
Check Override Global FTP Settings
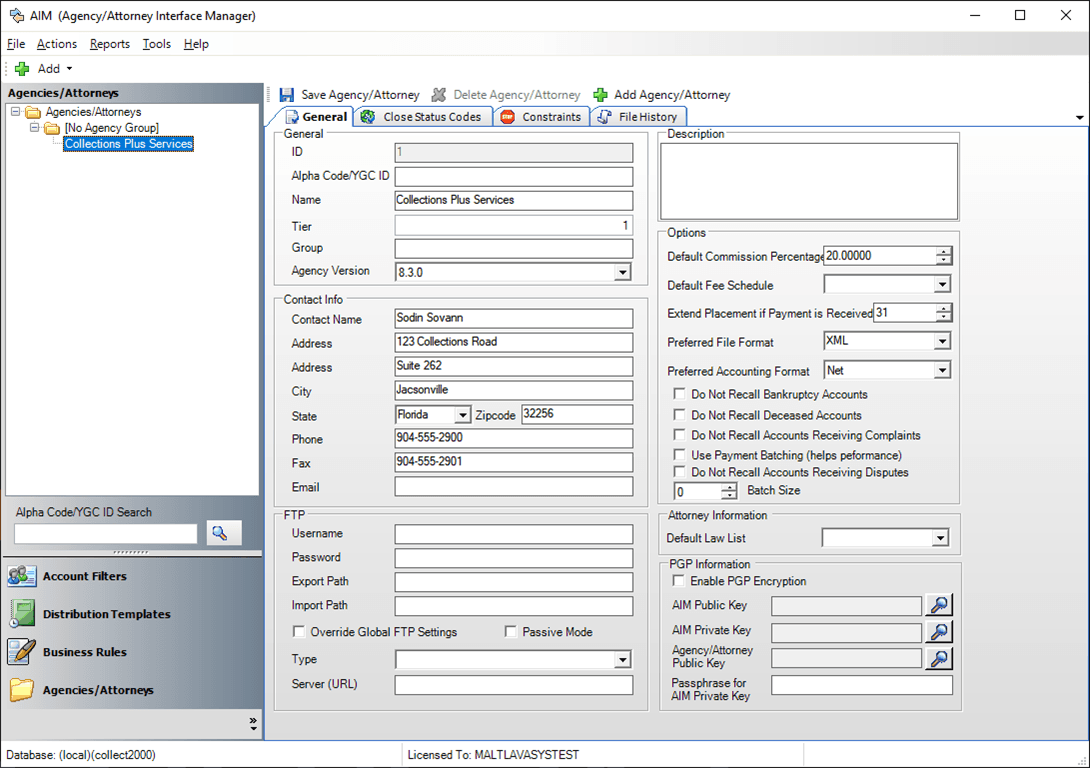point(299,632)
